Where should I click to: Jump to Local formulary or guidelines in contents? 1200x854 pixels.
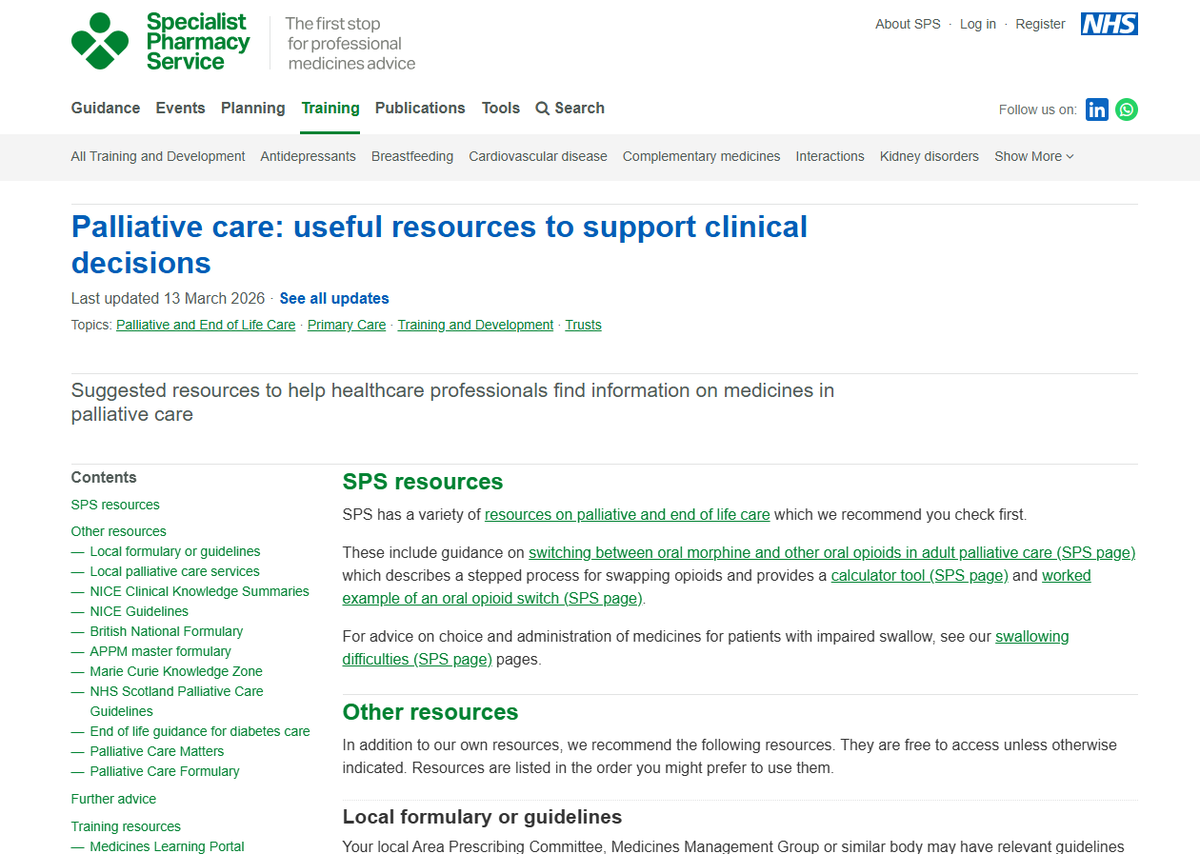pos(175,551)
